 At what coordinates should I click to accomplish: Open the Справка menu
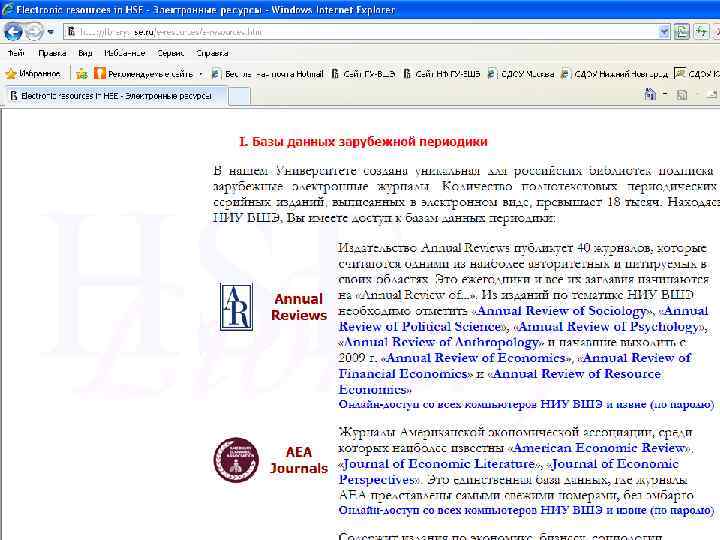pos(212,53)
